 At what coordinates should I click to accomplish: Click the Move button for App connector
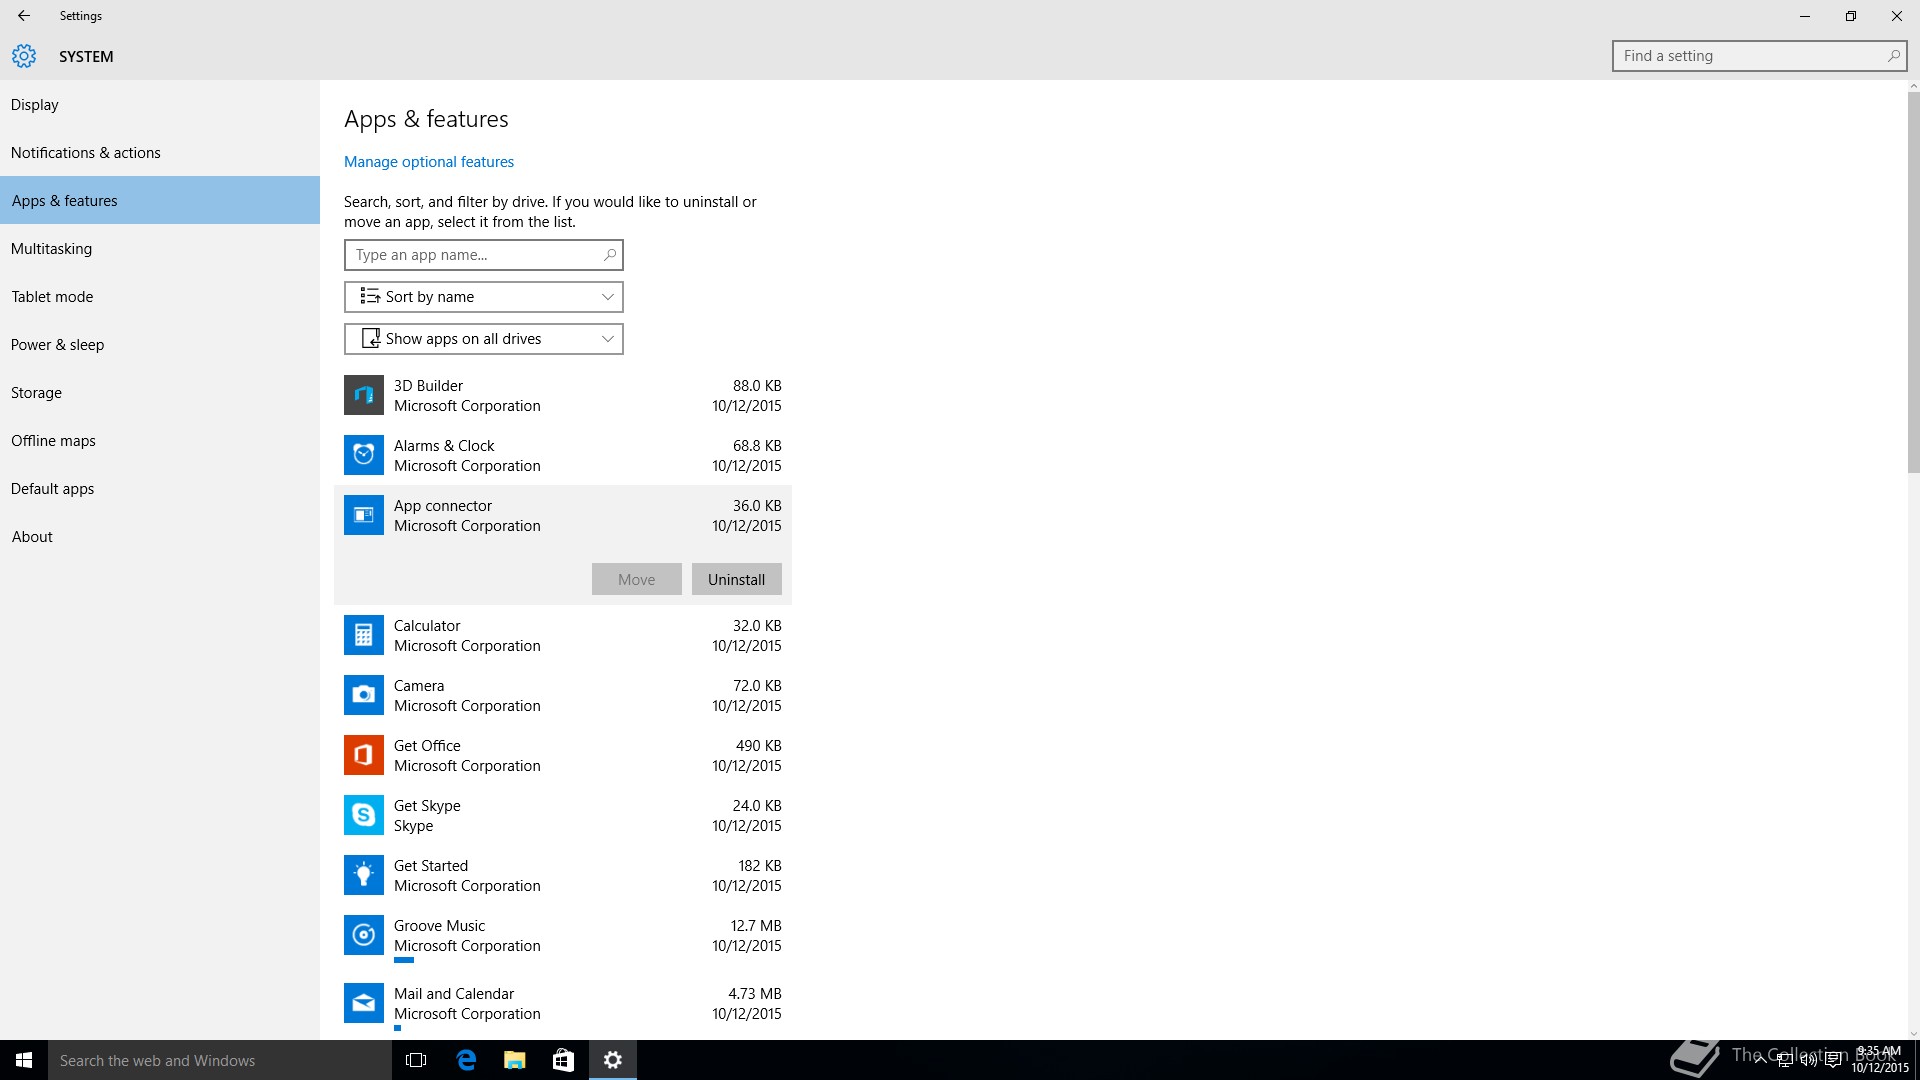click(637, 579)
